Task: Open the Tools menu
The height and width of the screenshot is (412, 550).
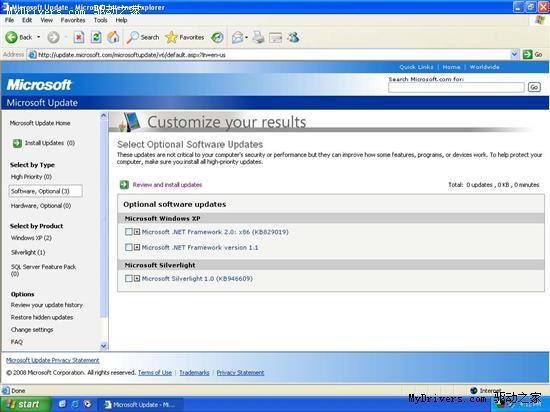Action: [100, 20]
